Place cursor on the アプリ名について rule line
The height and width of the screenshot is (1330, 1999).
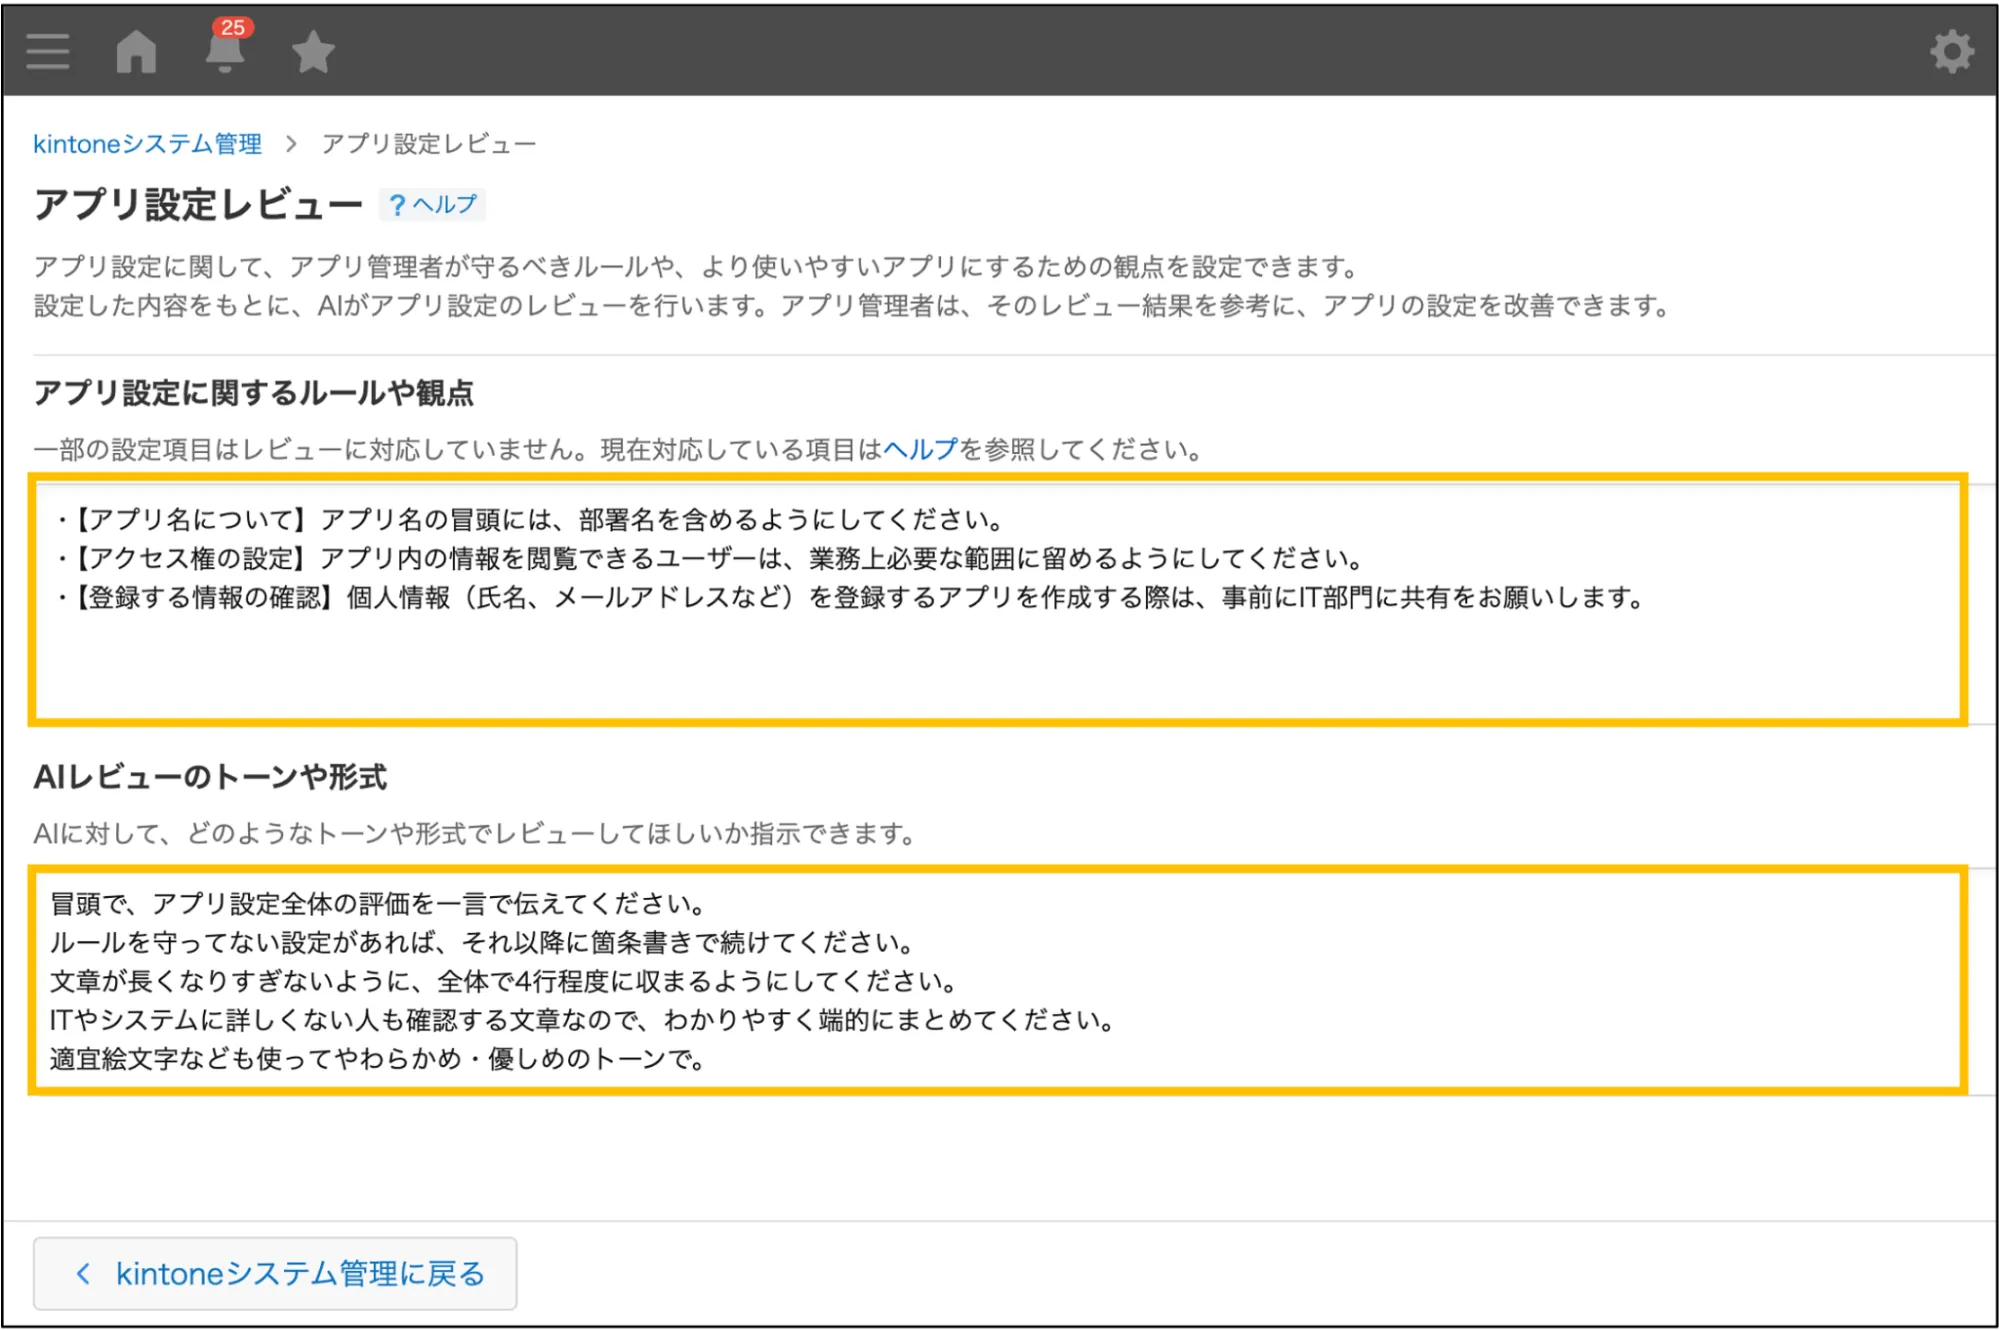pyautogui.click(x=520, y=519)
